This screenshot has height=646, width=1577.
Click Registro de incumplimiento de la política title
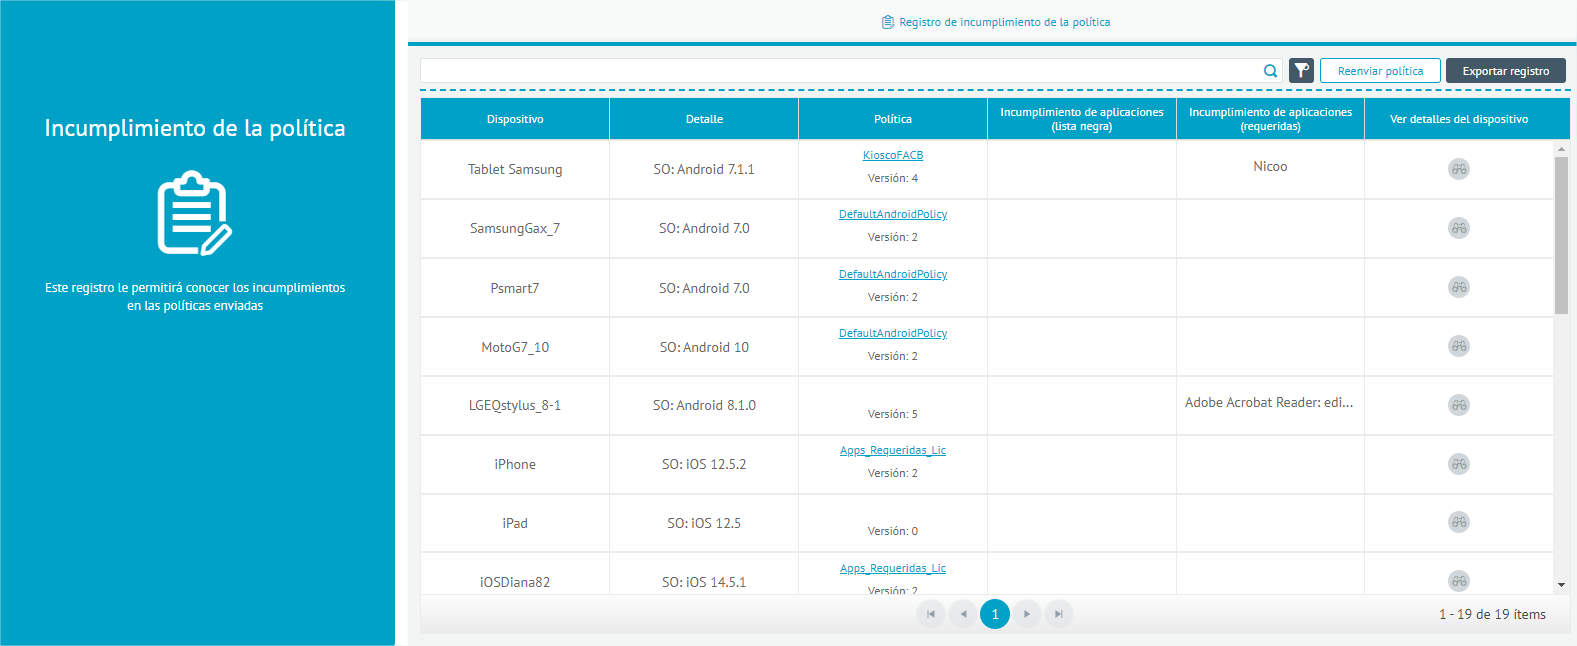coord(1004,22)
